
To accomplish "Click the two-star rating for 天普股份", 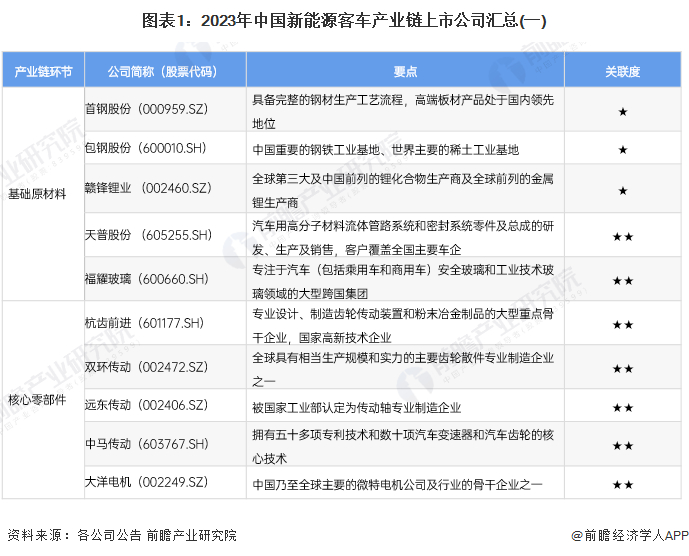I will point(623,237).
